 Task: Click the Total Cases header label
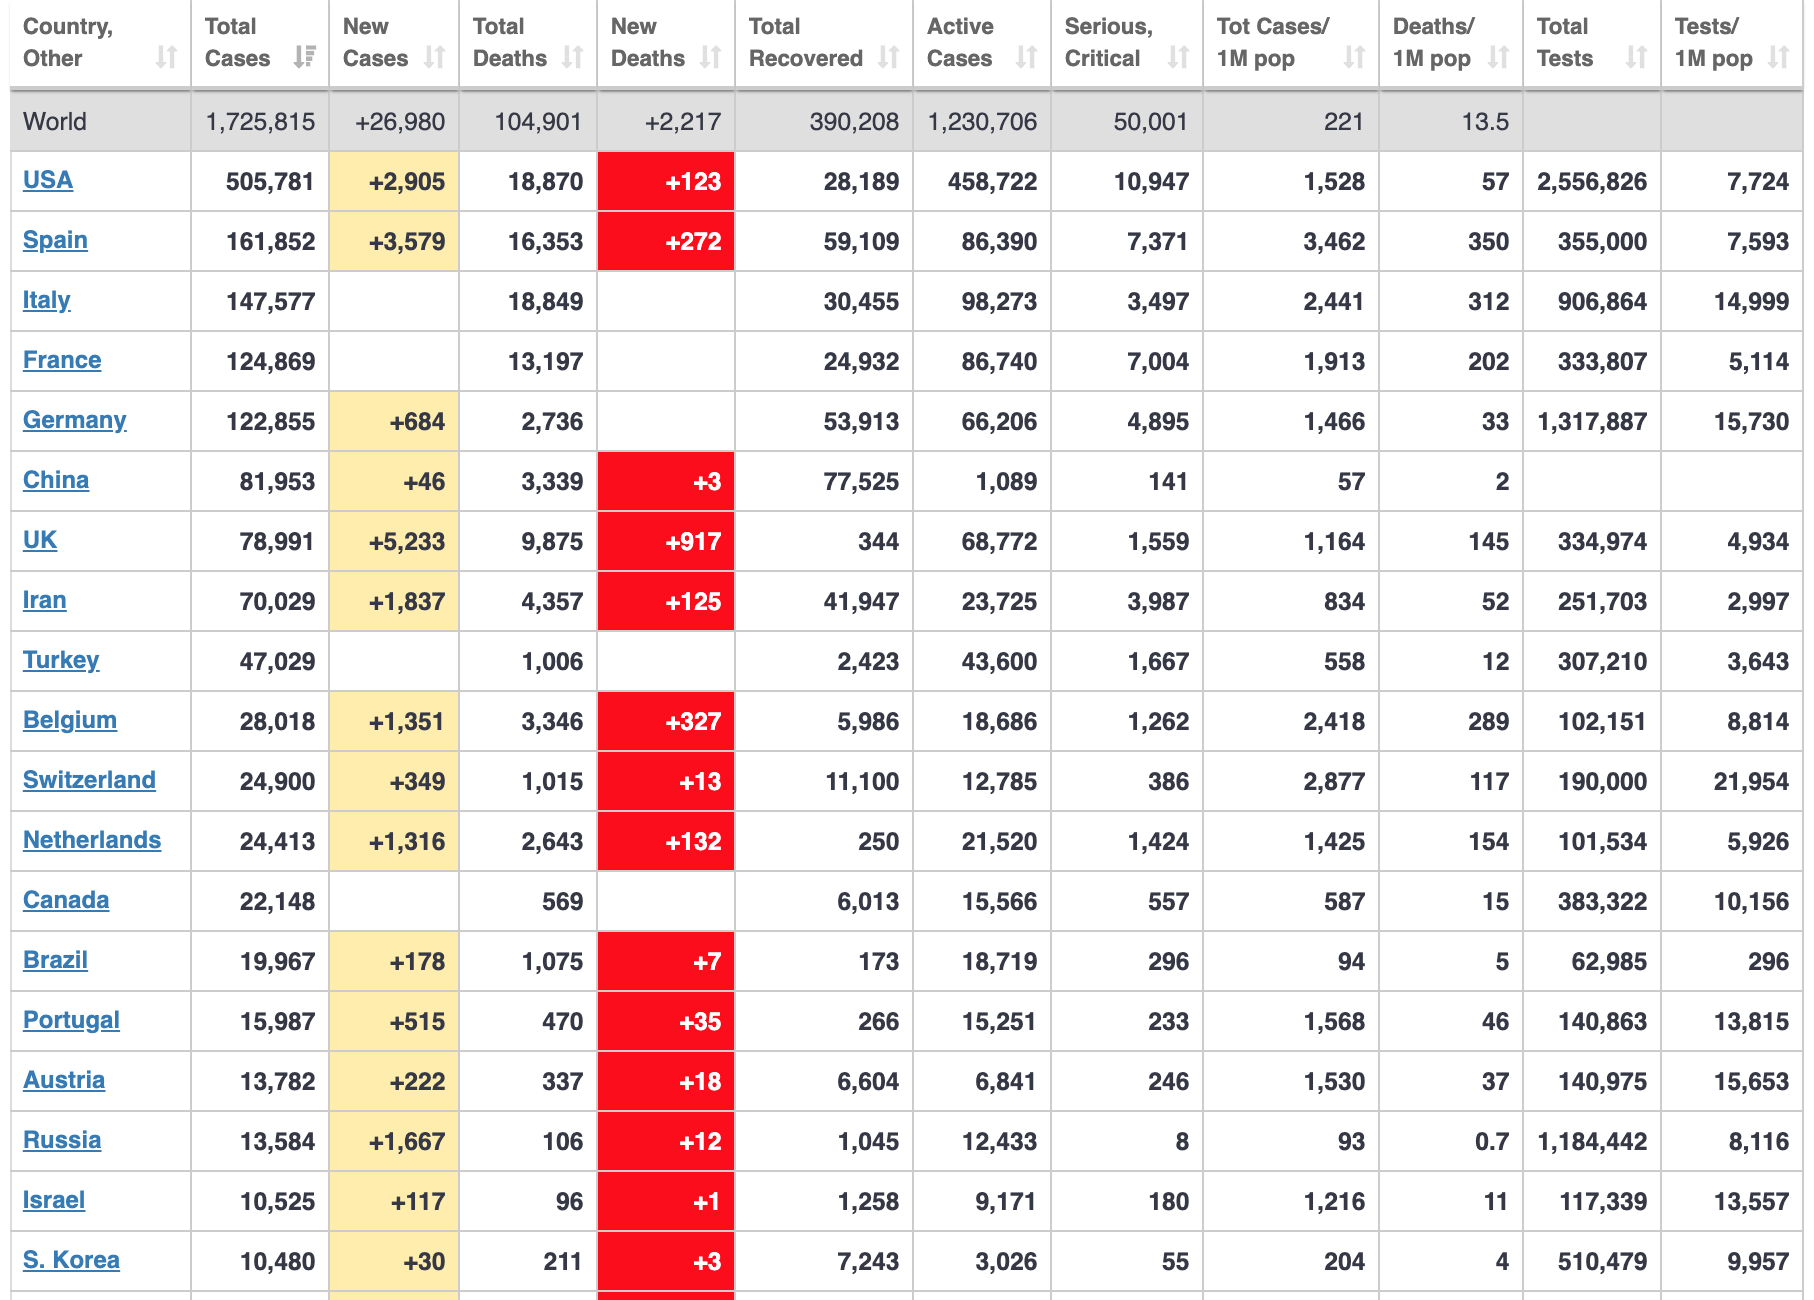pos(237,42)
